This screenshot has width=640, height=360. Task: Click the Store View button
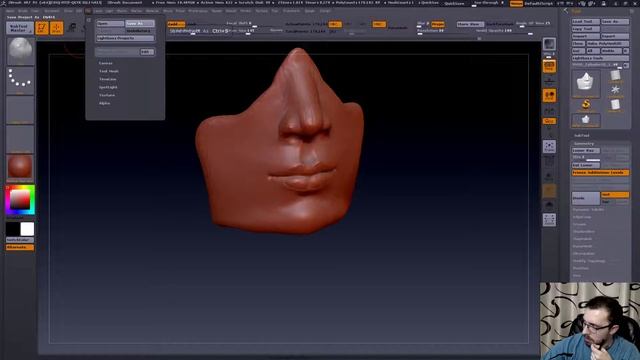tap(470, 24)
